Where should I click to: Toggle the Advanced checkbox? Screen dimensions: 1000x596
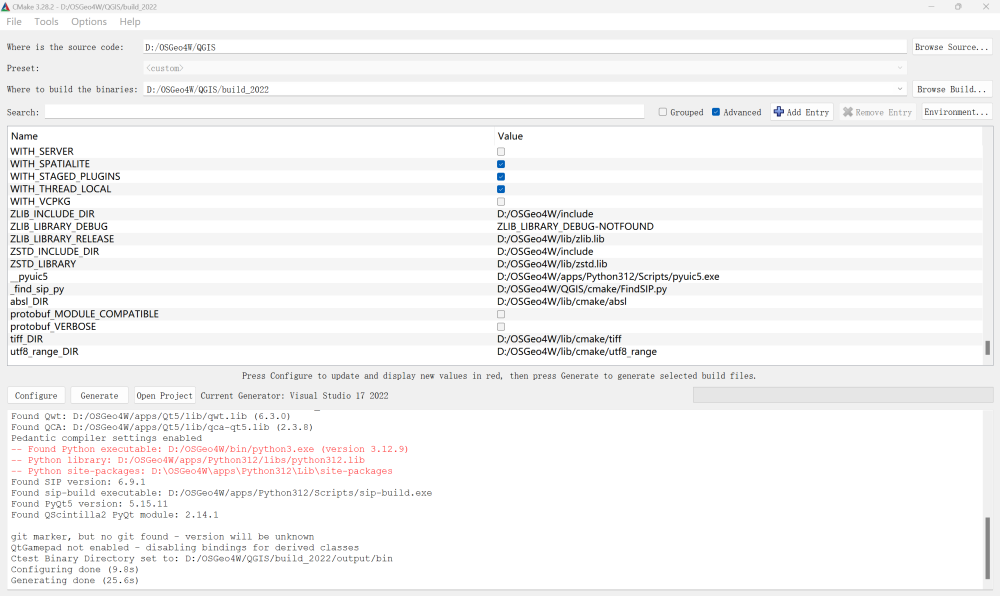tap(716, 112)
